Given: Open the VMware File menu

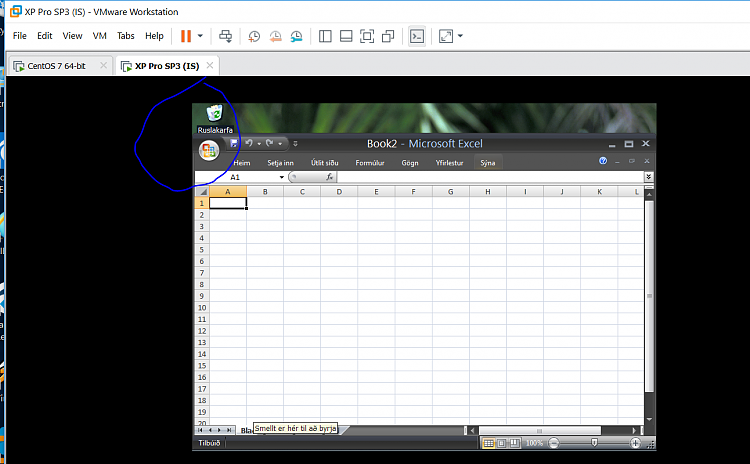Looking at the screenshot, I should (x=20, y=36).
